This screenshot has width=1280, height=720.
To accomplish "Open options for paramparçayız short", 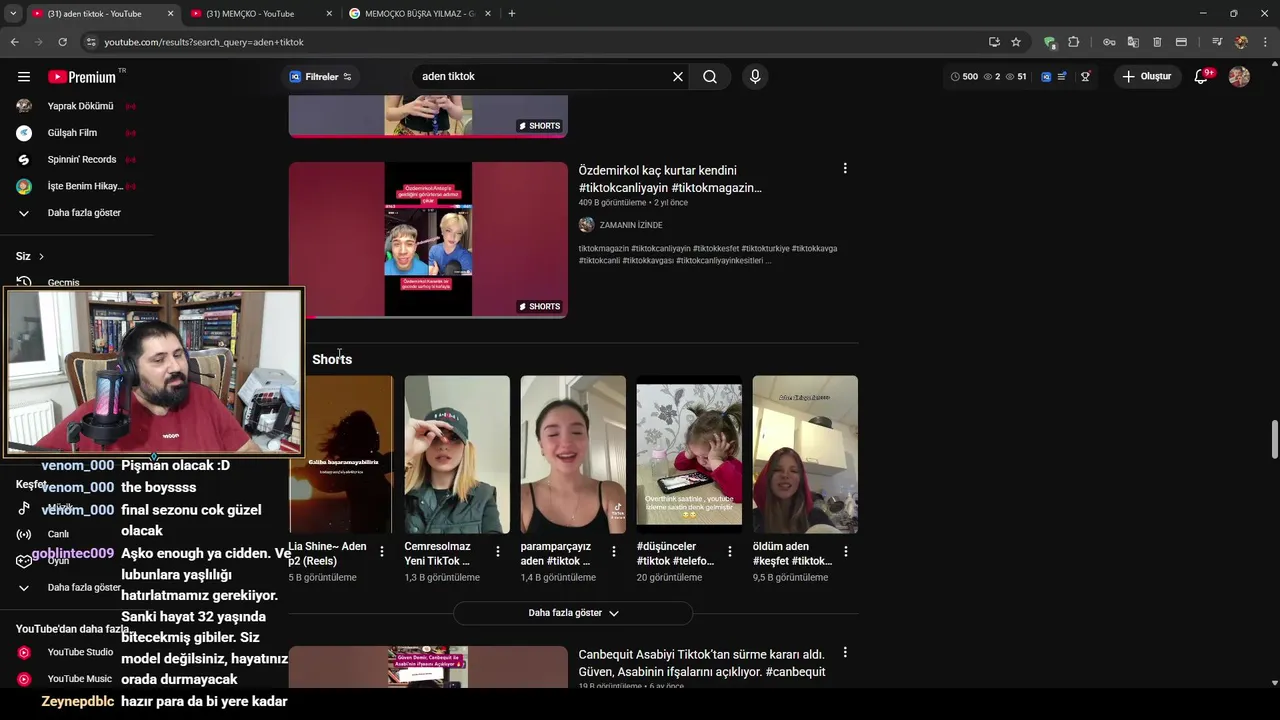I will pyautogui.click(x=613, y=552).
